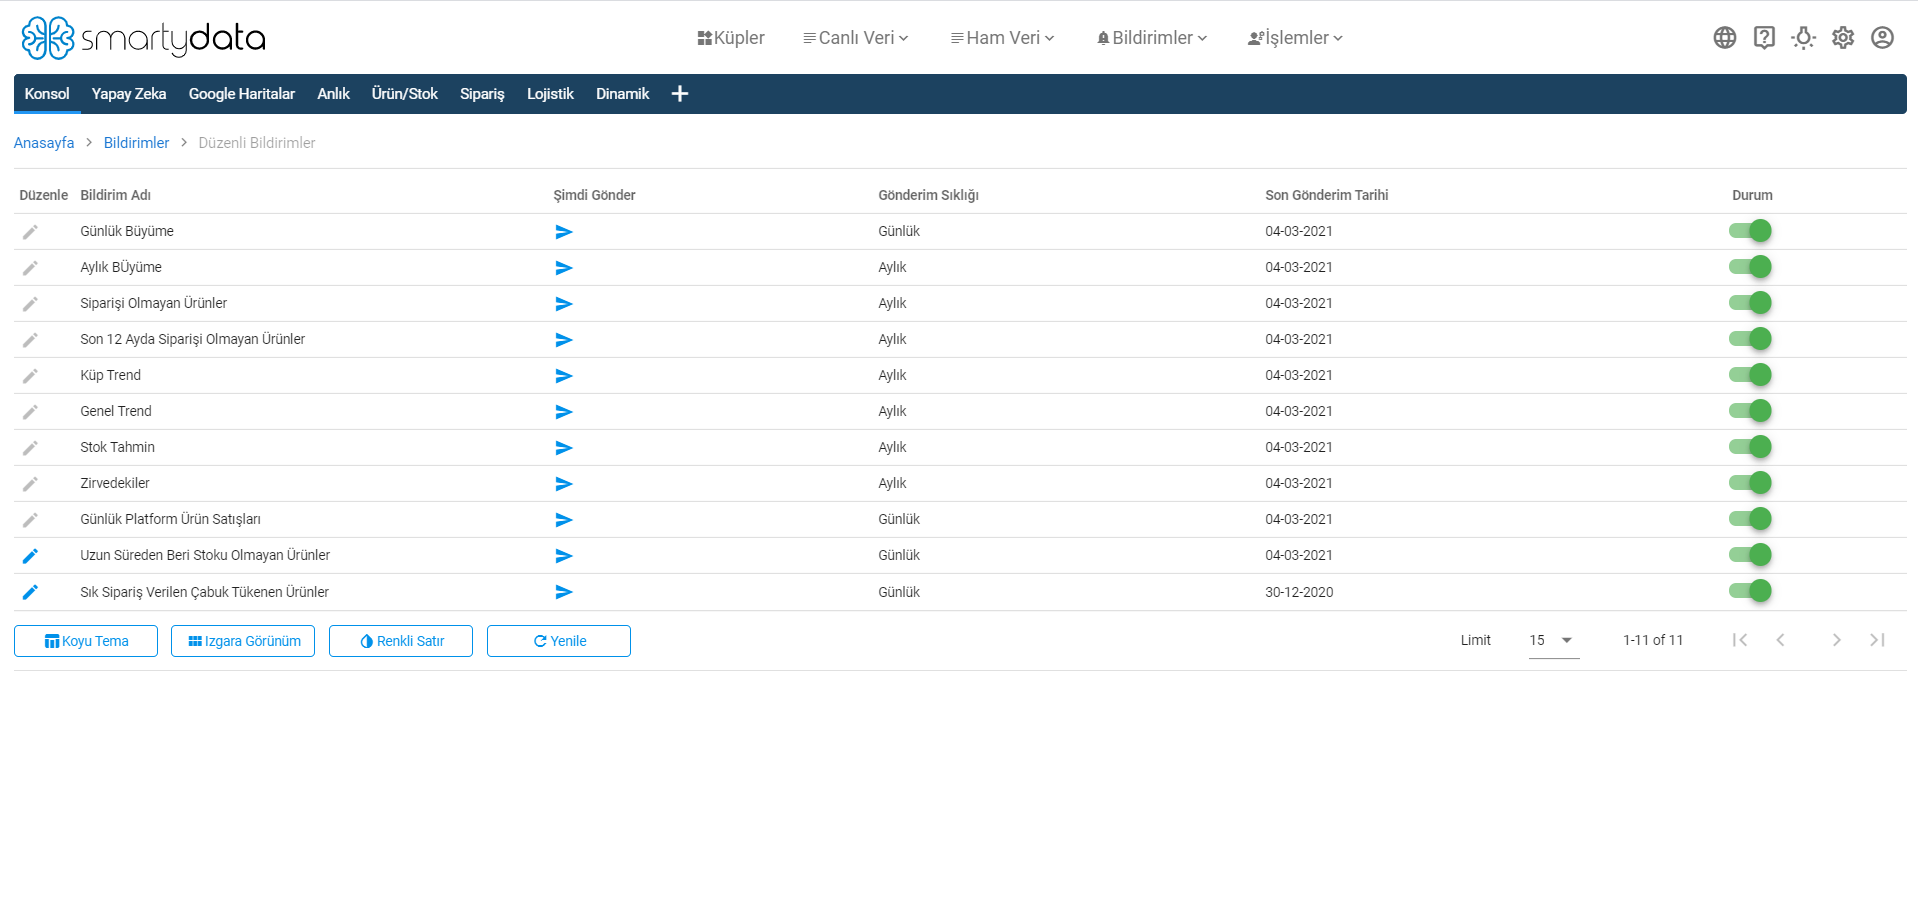This screenshot has height=917, width=1918.
Task: Toggle the Zirvedekiler status
Action: click(x=1750, y=483)
